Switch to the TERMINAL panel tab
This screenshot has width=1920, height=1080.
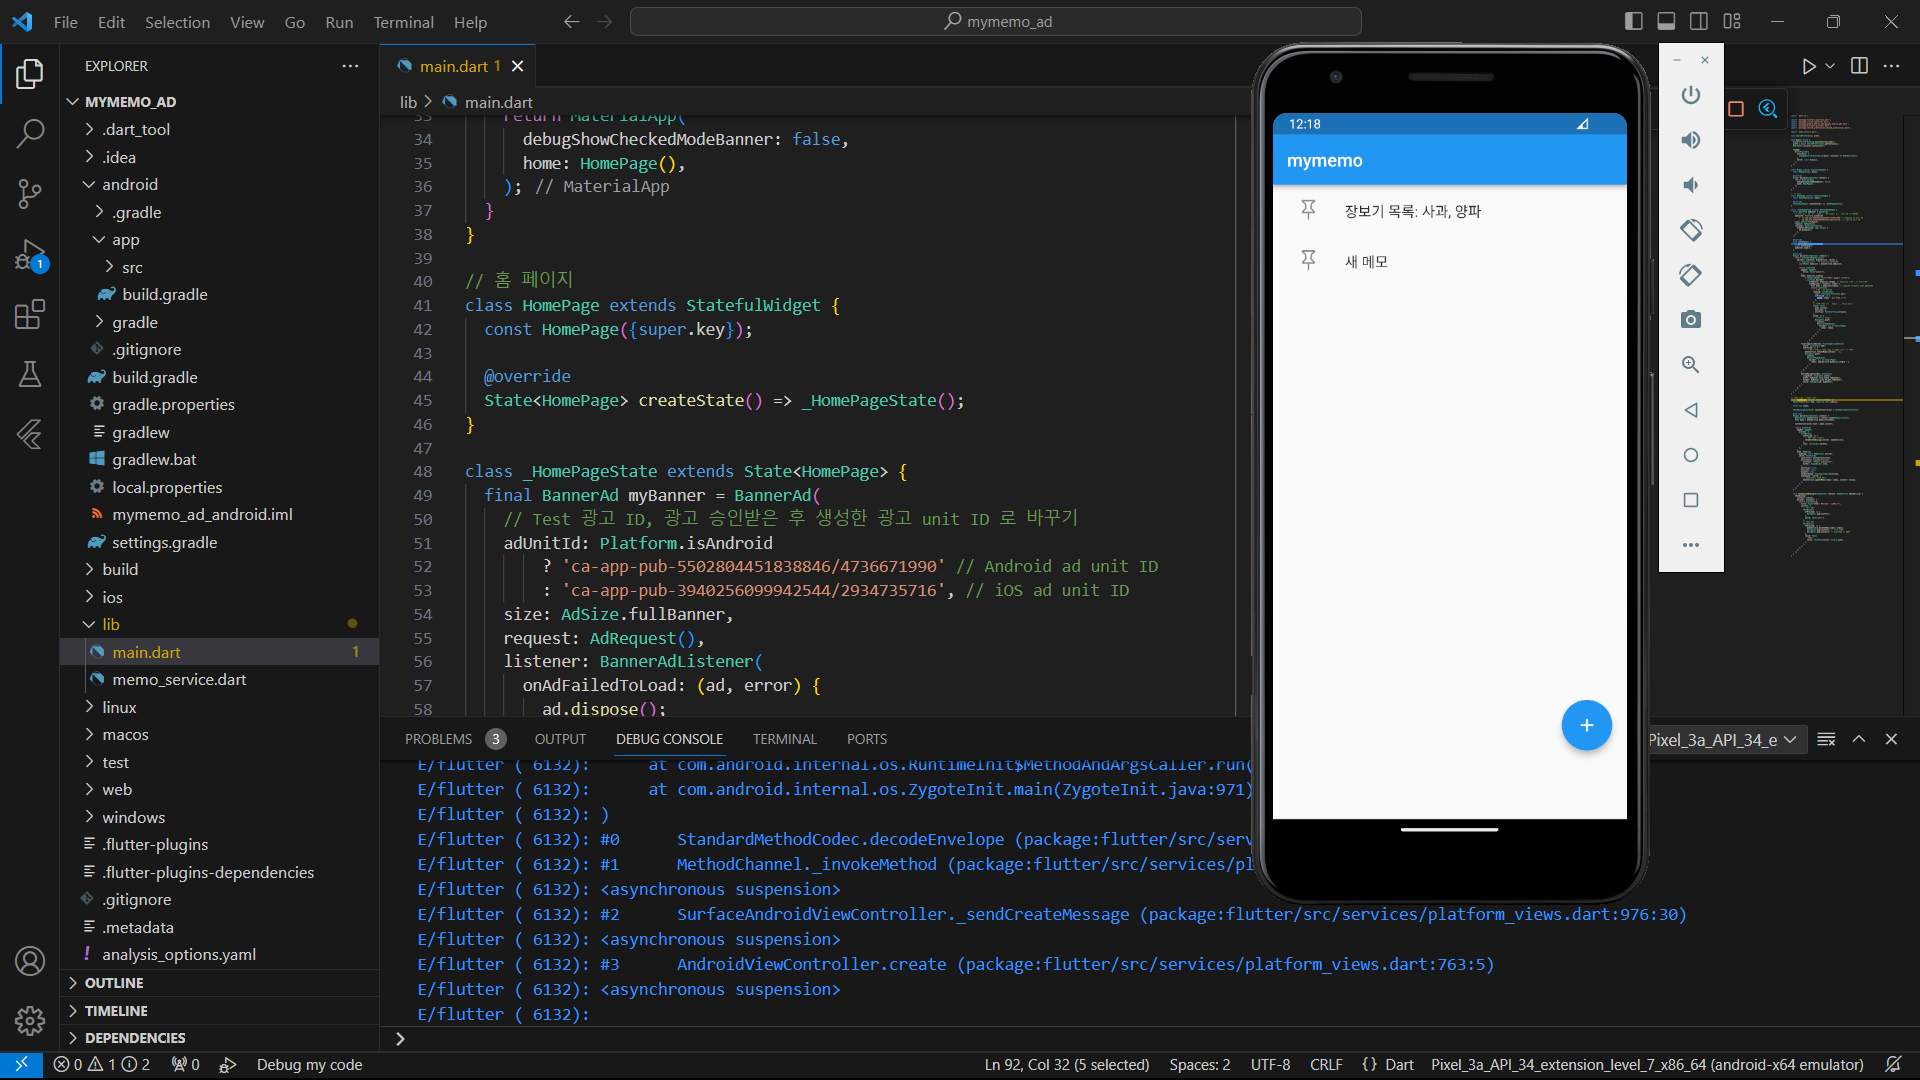coord(784,739)
